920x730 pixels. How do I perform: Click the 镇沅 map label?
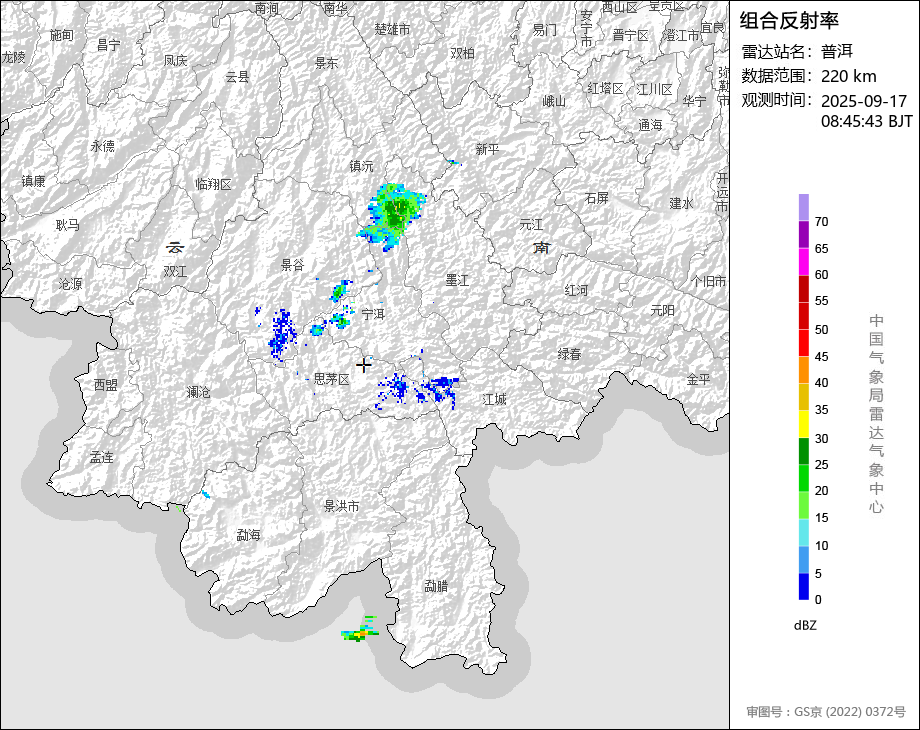click(x=361, y=167)
